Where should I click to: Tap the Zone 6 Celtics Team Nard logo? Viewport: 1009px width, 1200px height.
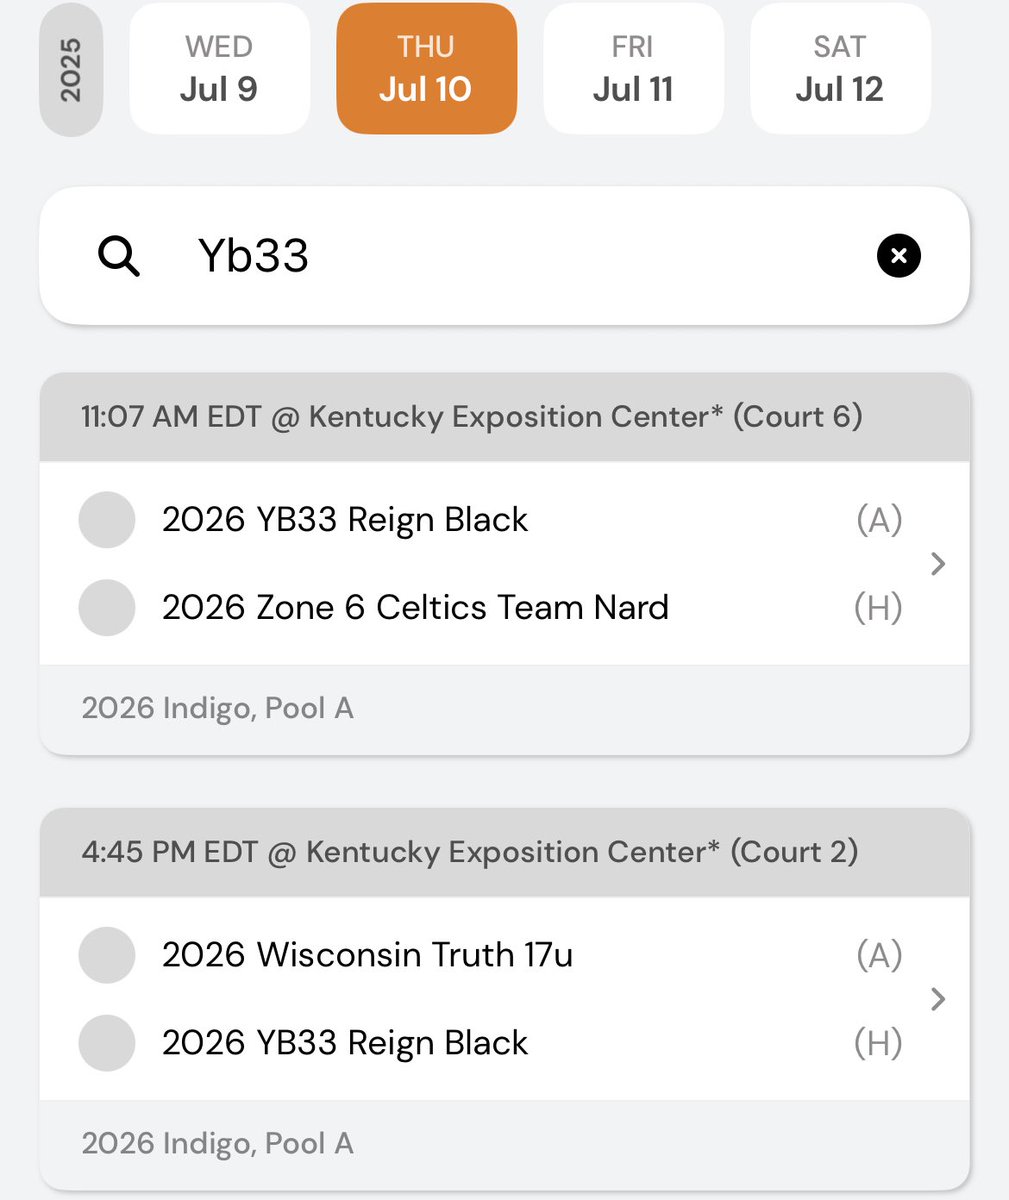click(107, 608)
